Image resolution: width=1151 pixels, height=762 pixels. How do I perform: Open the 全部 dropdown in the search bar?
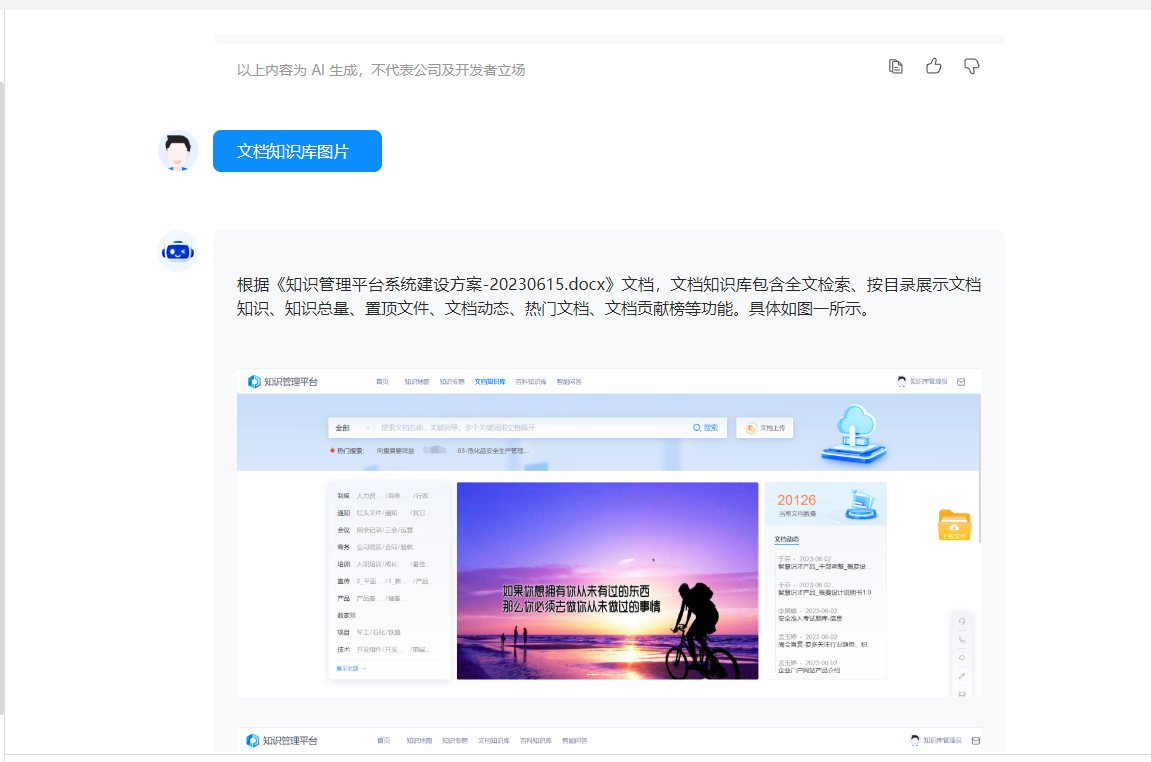coord(352,428)
